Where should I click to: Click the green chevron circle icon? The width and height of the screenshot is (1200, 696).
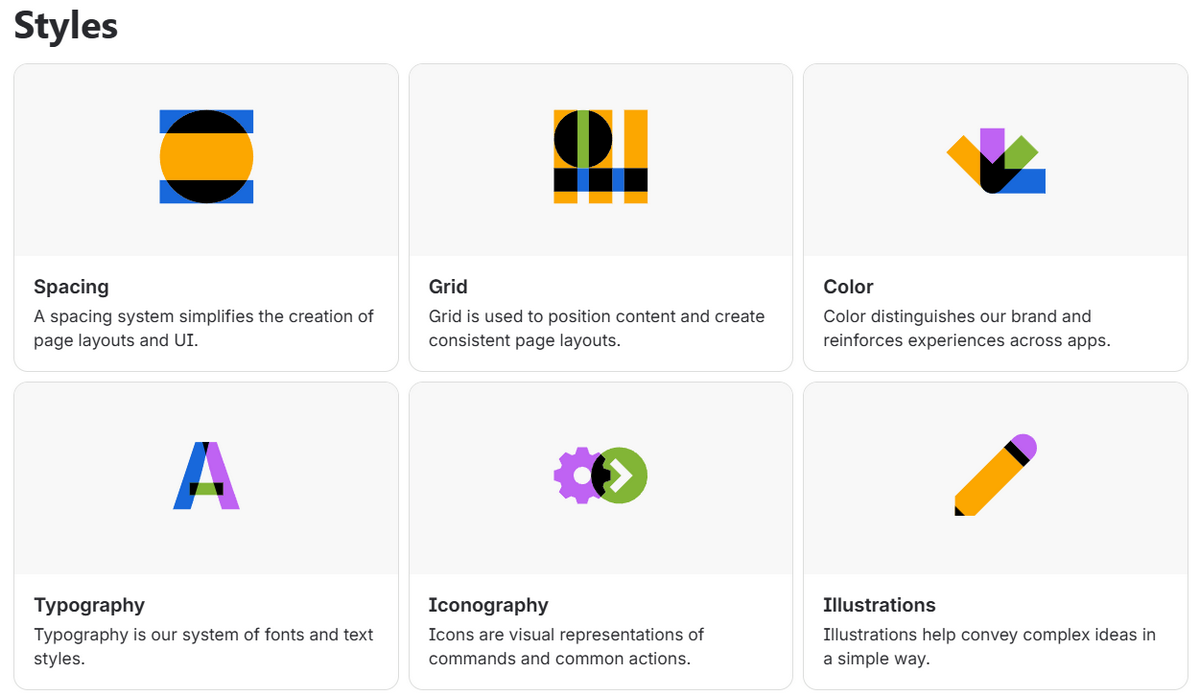pos(624,475)
